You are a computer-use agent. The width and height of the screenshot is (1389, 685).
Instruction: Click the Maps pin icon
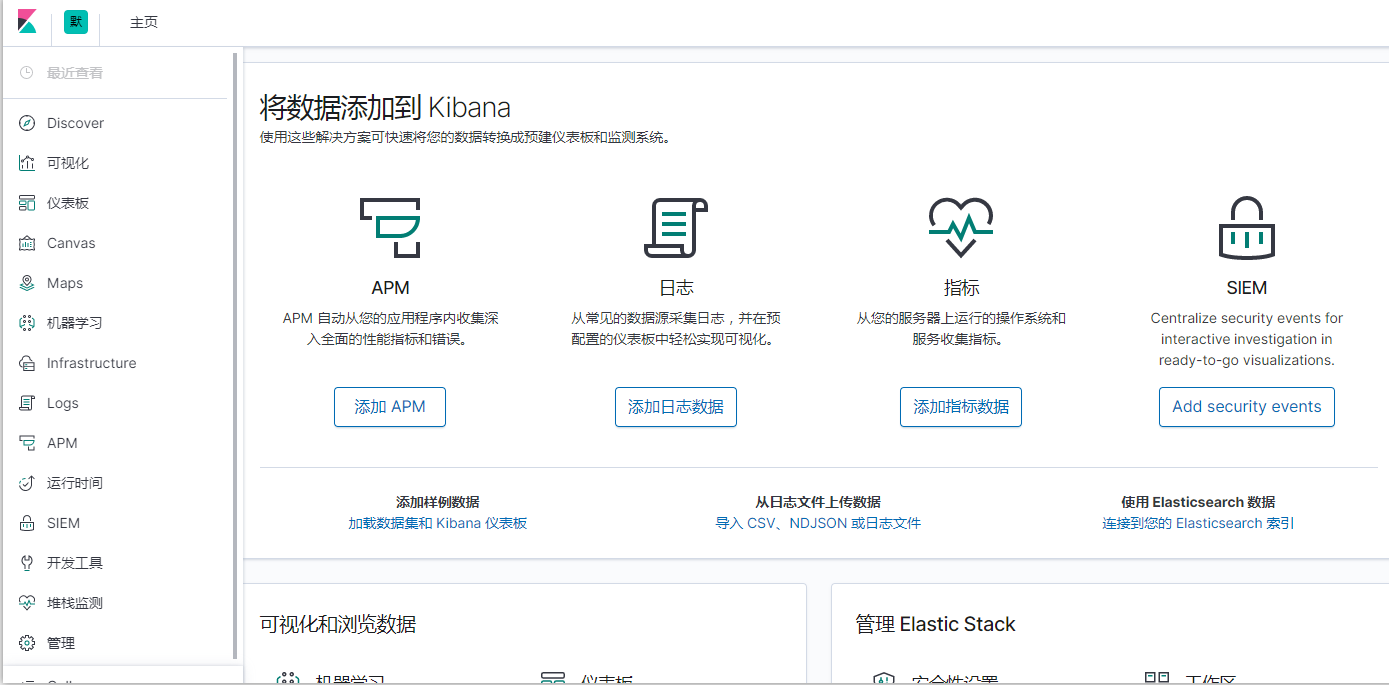point(27,283)
